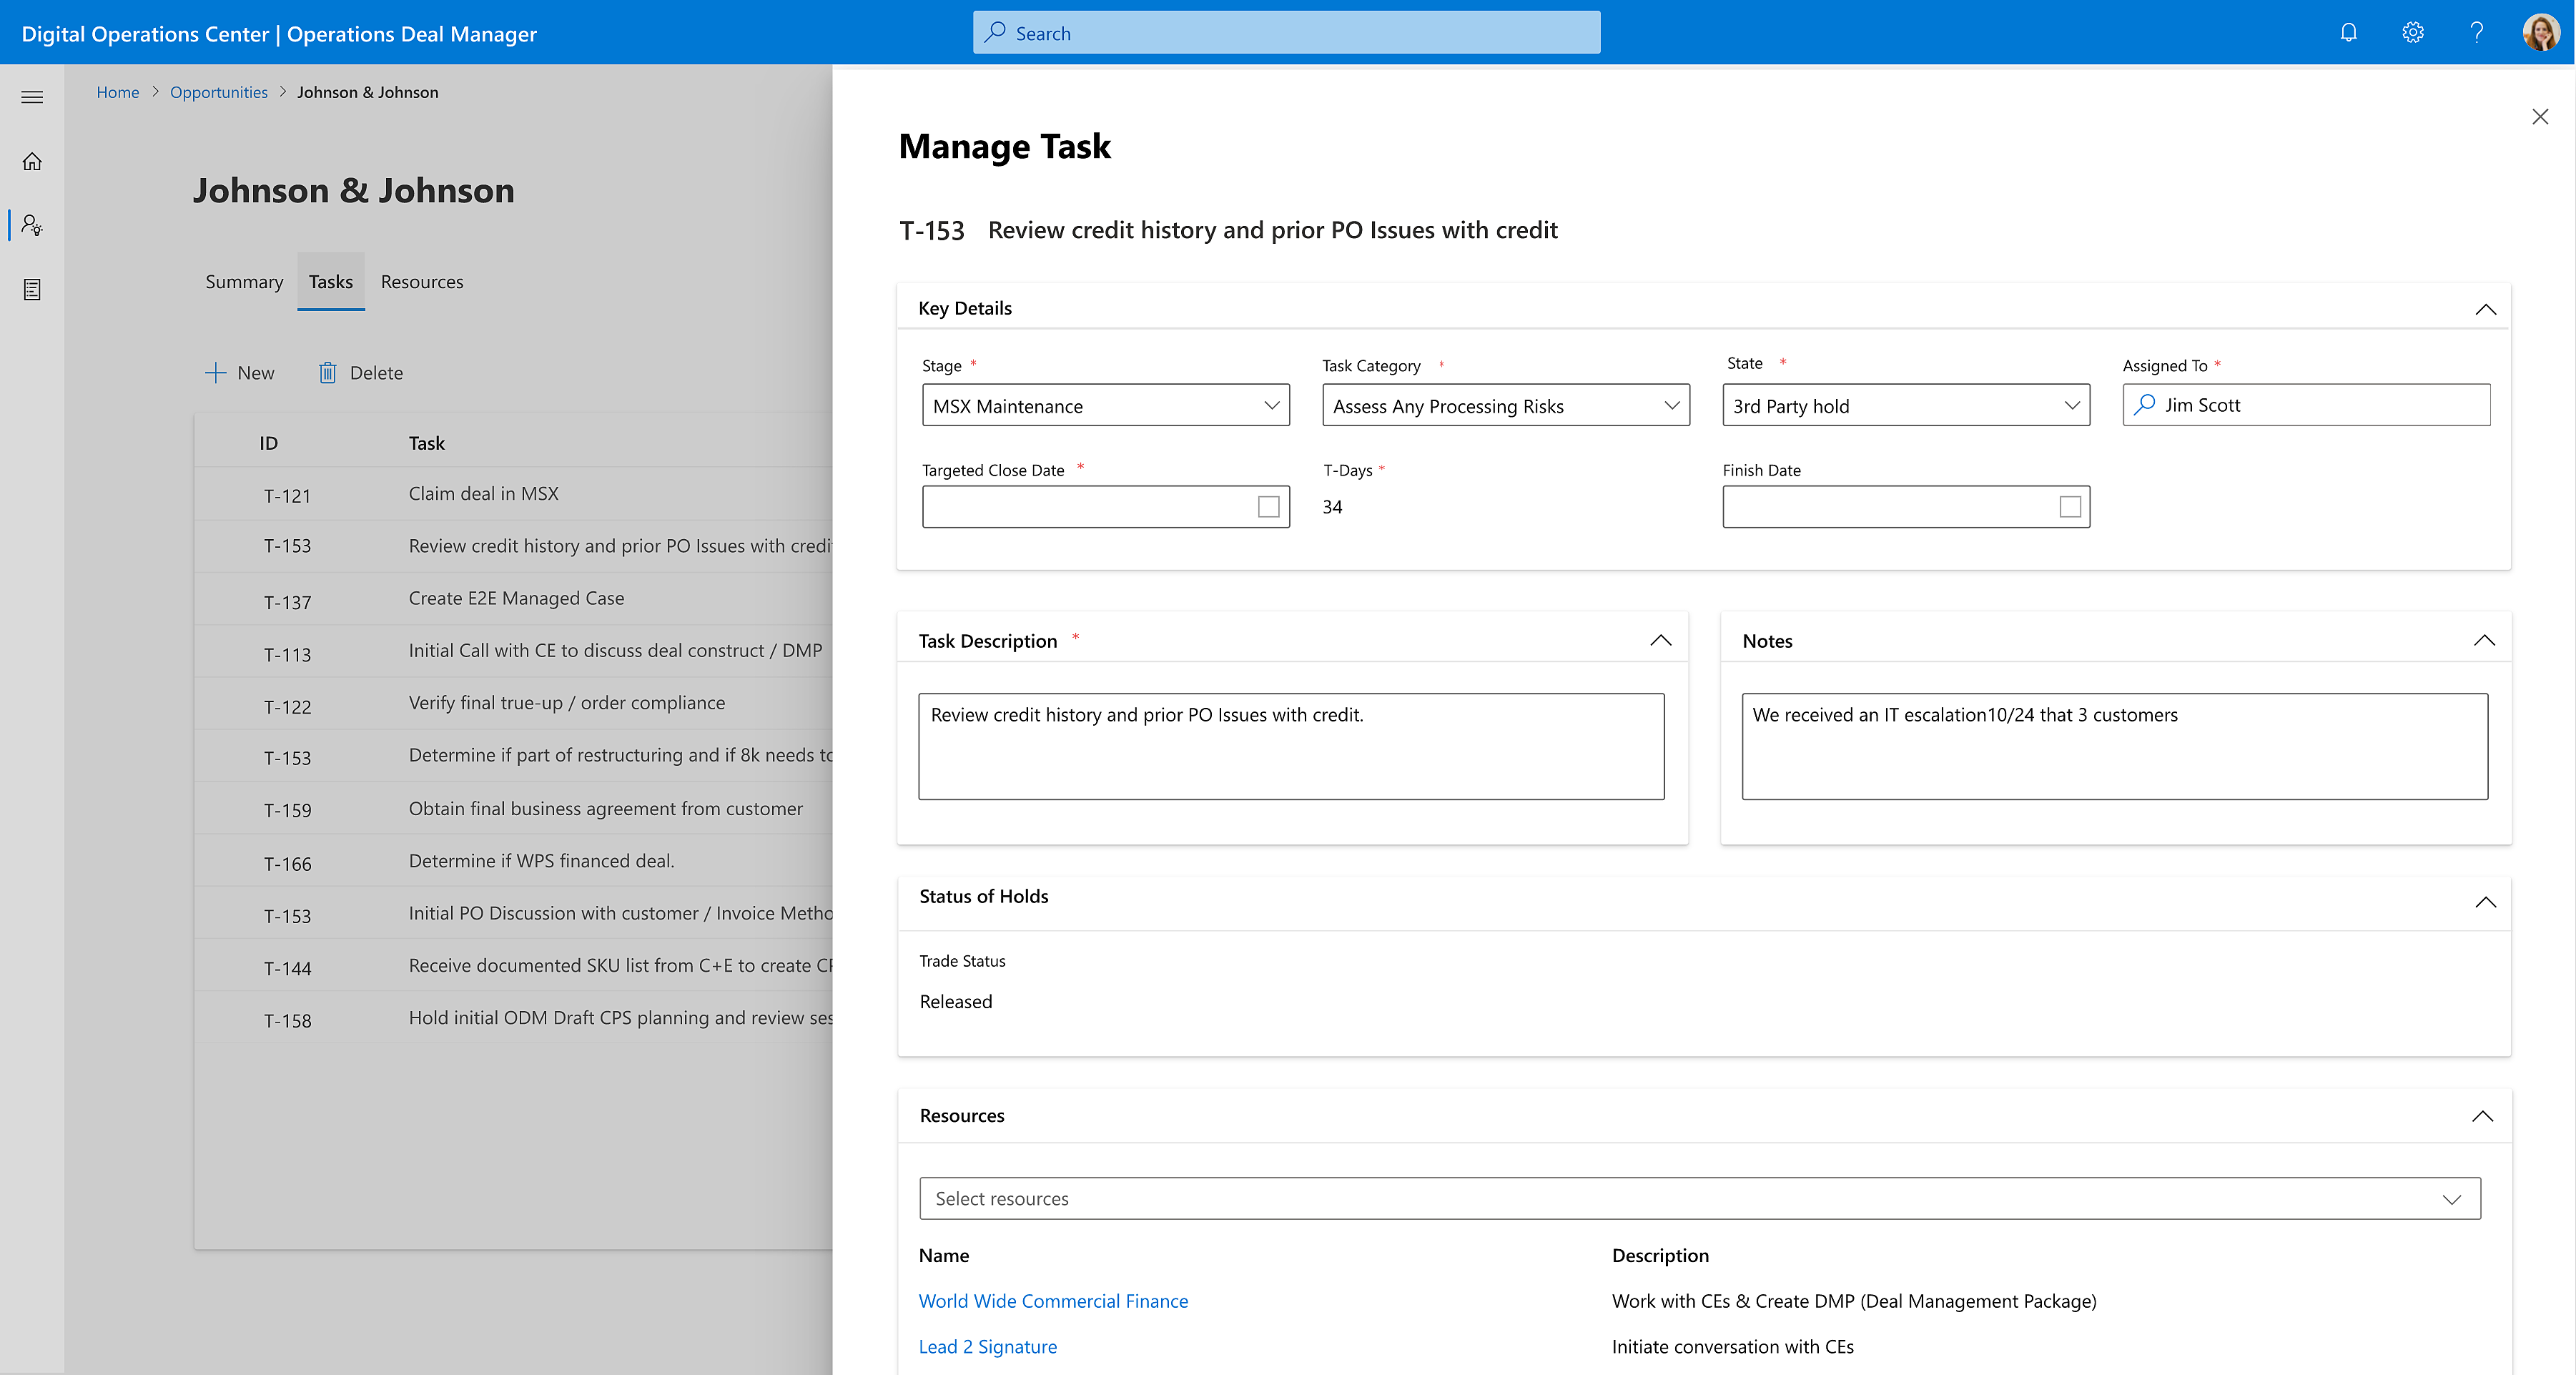The width and height of the screenshot is (2576, 1375).
Task: Switch to the Tasks tab
Action: (x=330, y=282)
